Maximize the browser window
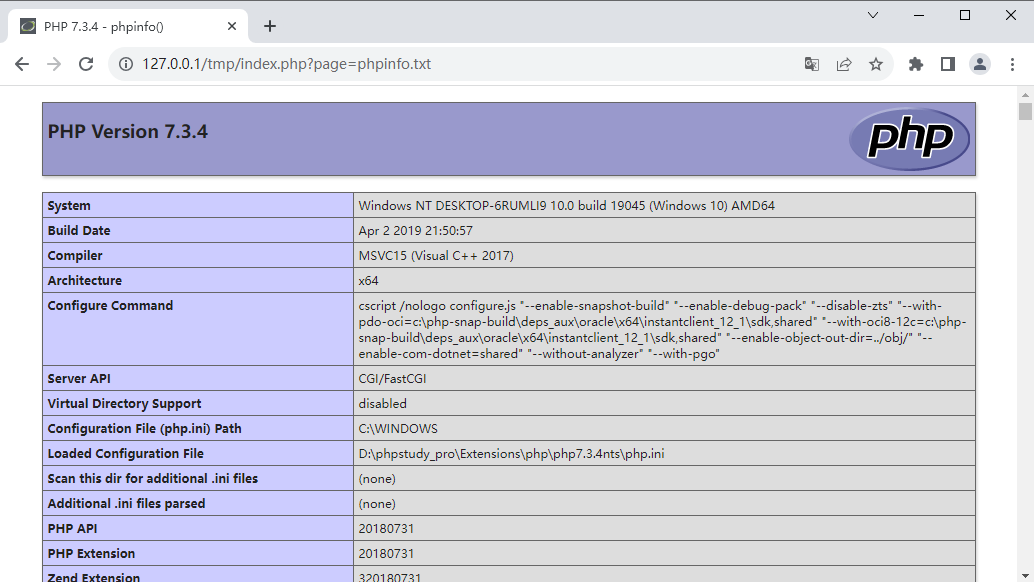The height and width of the screenshot is (582, 1034). point(965,15)
